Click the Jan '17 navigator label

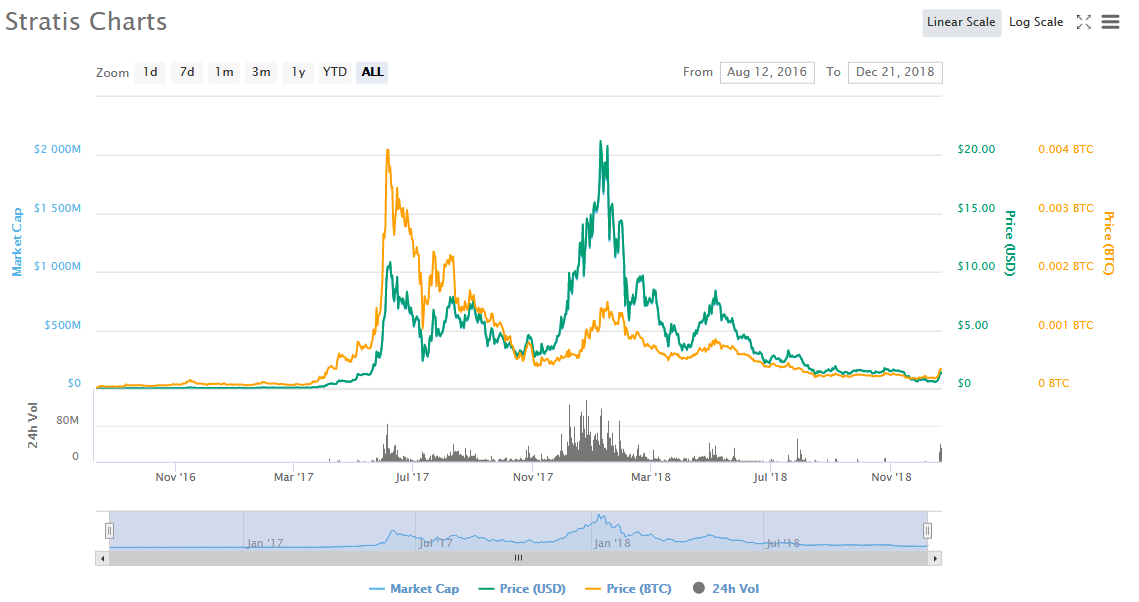265,543
